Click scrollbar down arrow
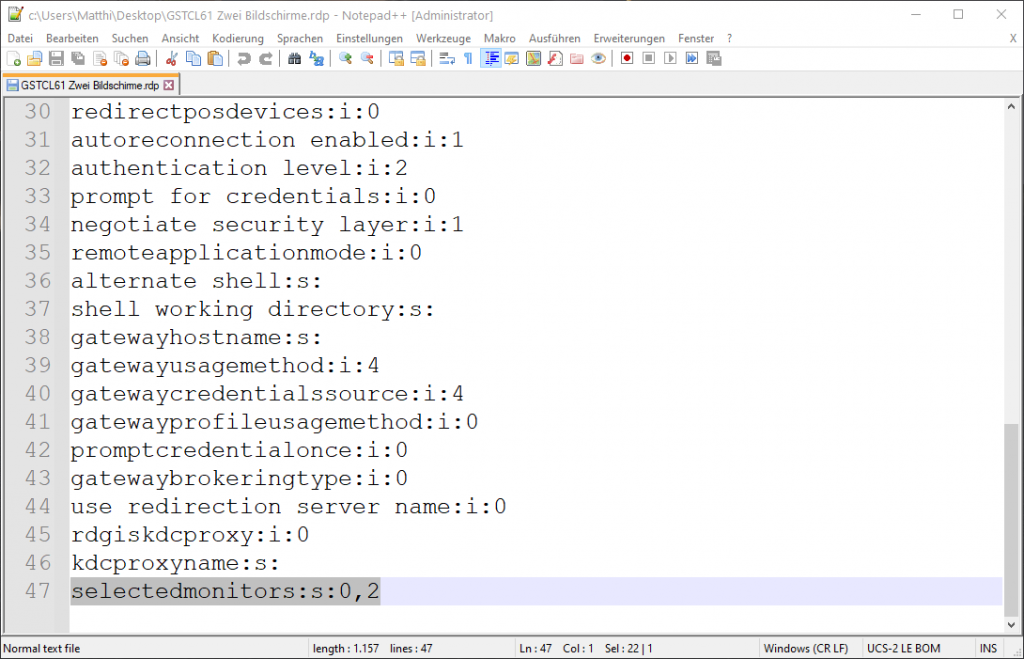The image size is (1024, 659). 1011,625
